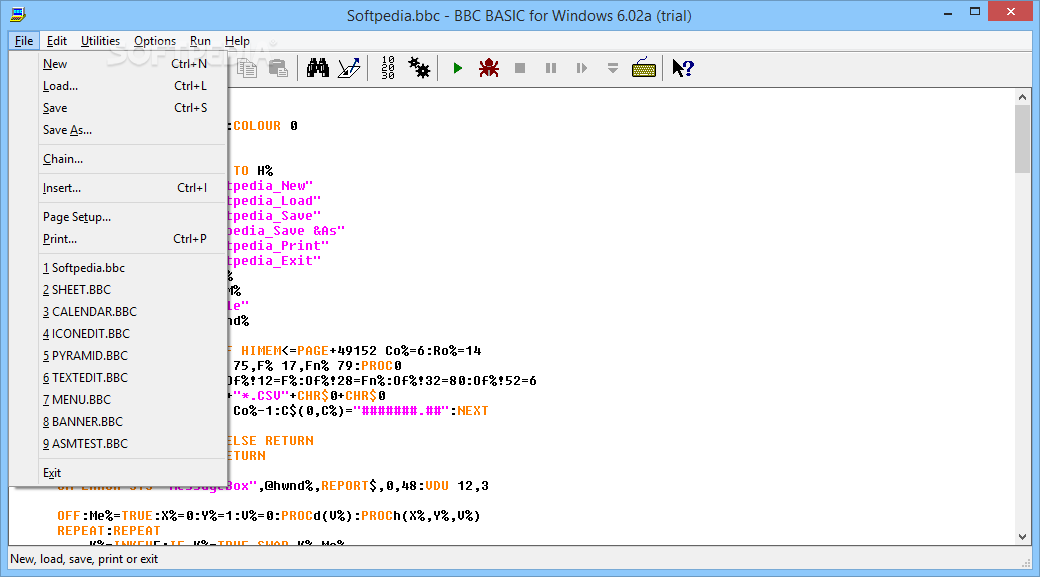
Task: Choose New from the File menu
Action: (x=125, y=64)
